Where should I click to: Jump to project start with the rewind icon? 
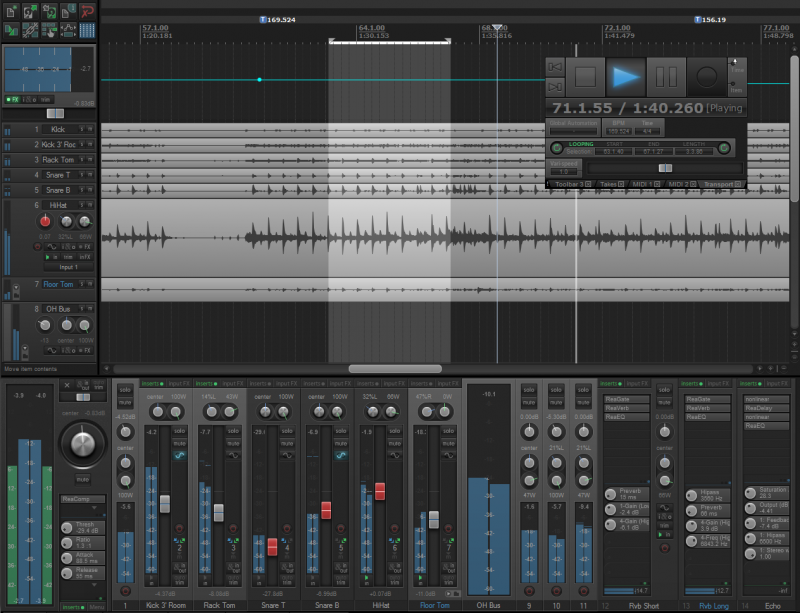pyautogui.click(x=556, y=66)
